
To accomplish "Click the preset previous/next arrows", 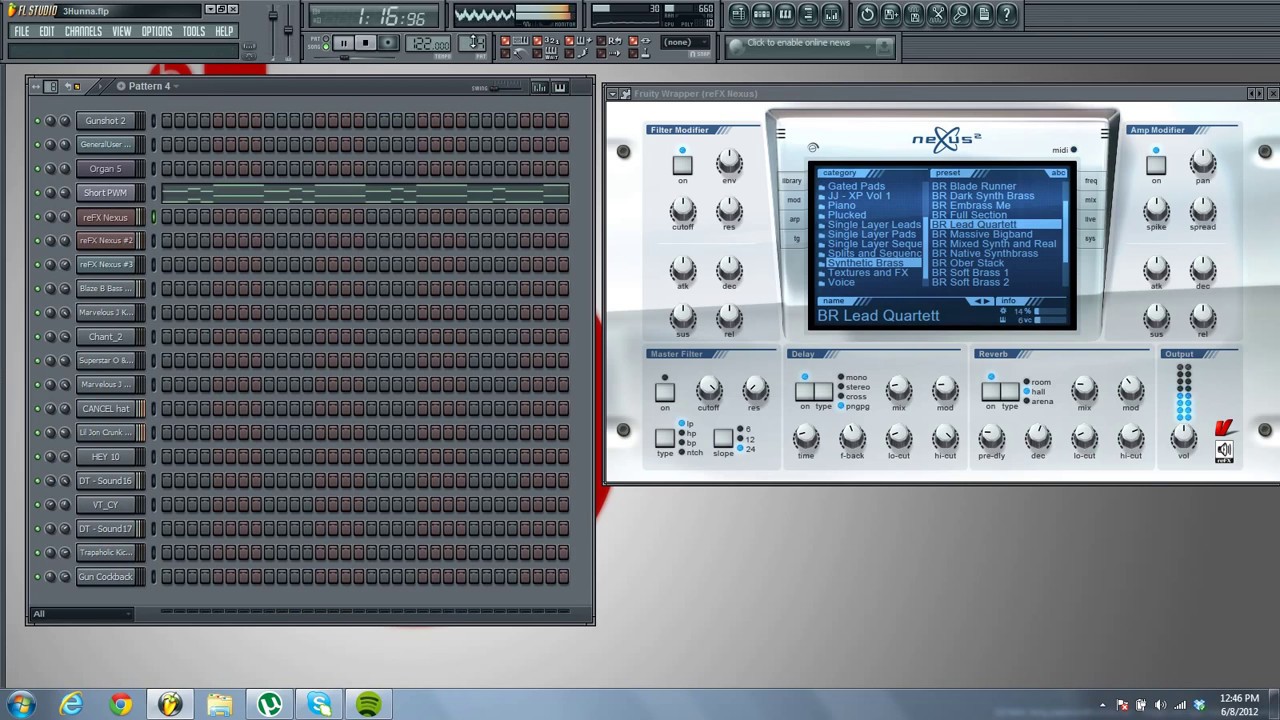I will point(983,301).
